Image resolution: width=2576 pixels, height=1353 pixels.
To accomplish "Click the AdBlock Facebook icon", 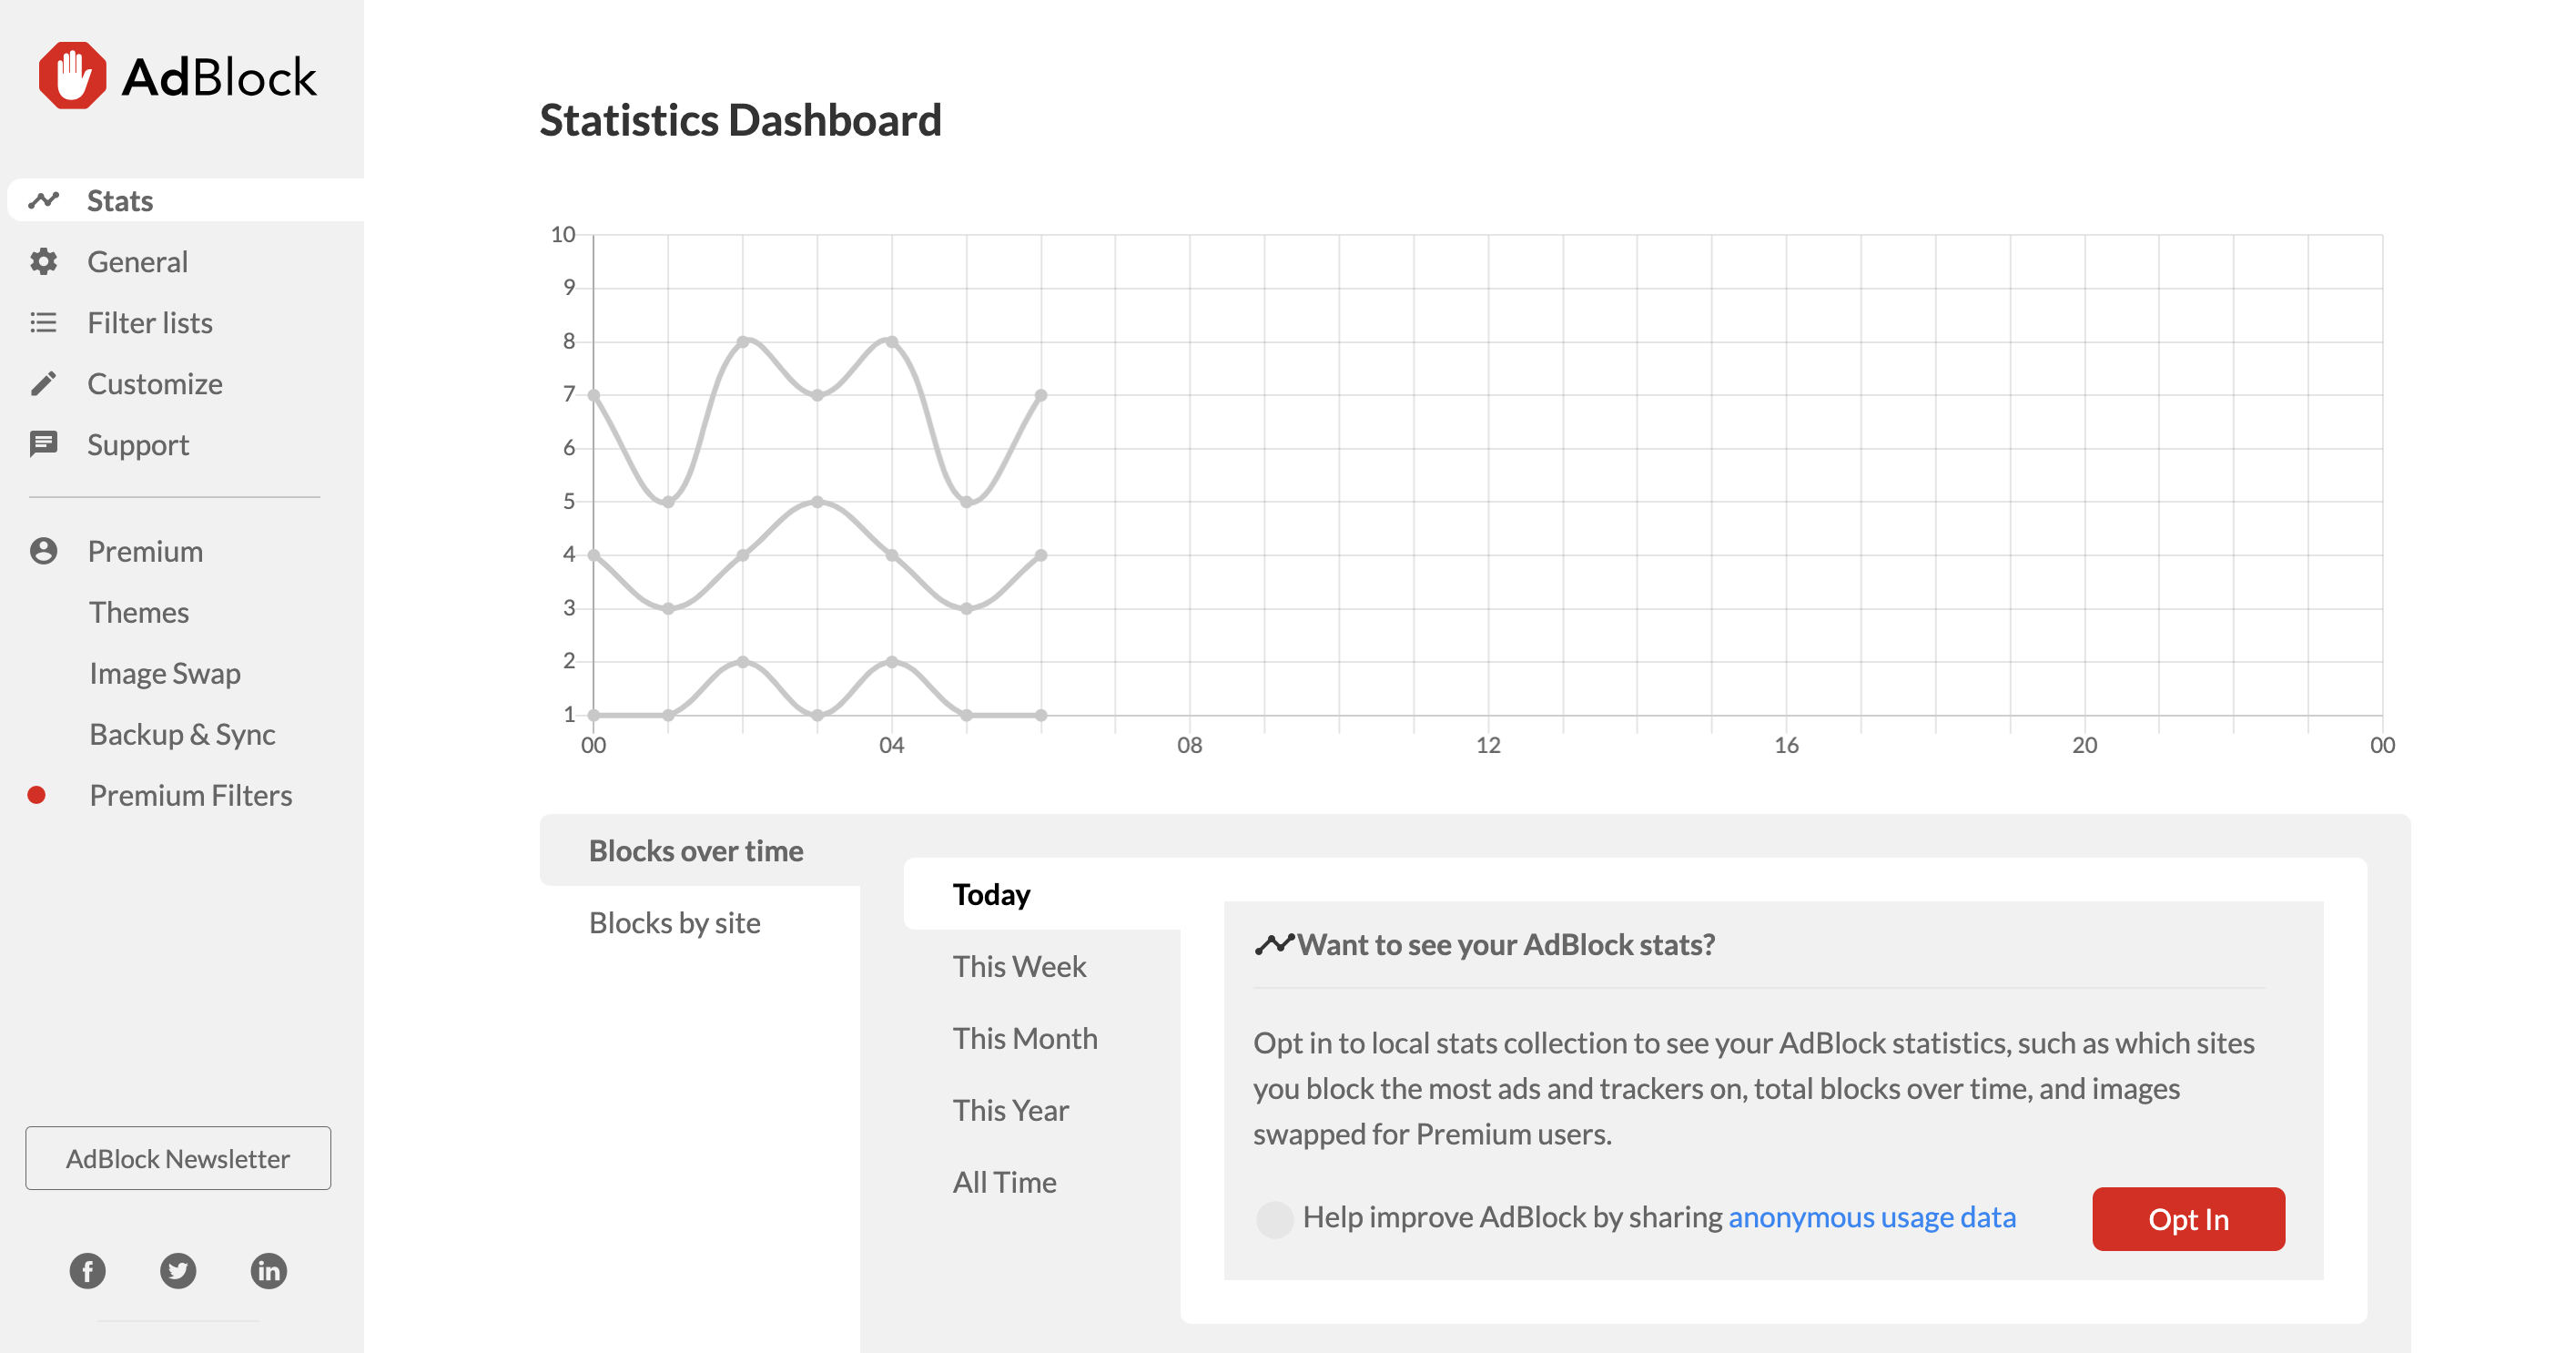I will [x=86, y=1269].
